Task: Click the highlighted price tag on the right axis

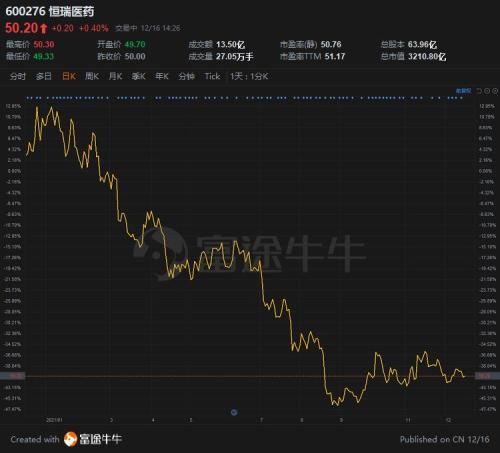Action: (x=487, y=376)
